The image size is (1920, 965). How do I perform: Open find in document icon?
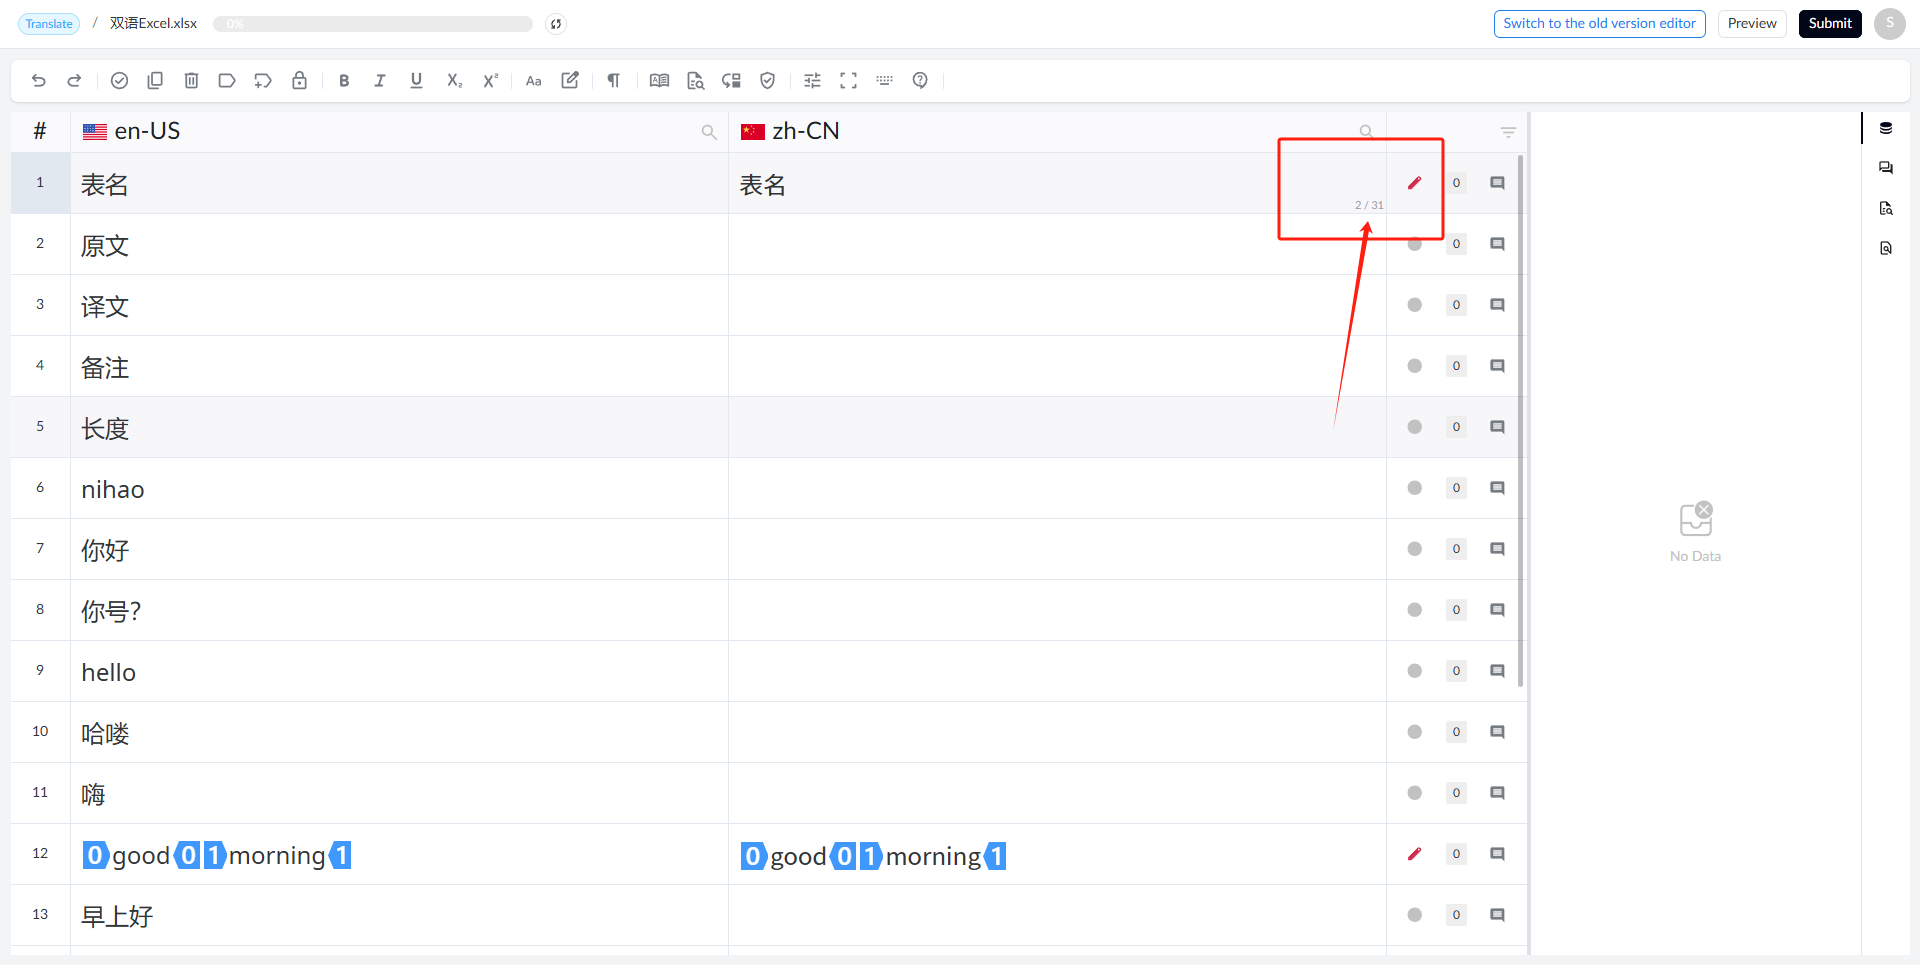[x=695, y=81]
